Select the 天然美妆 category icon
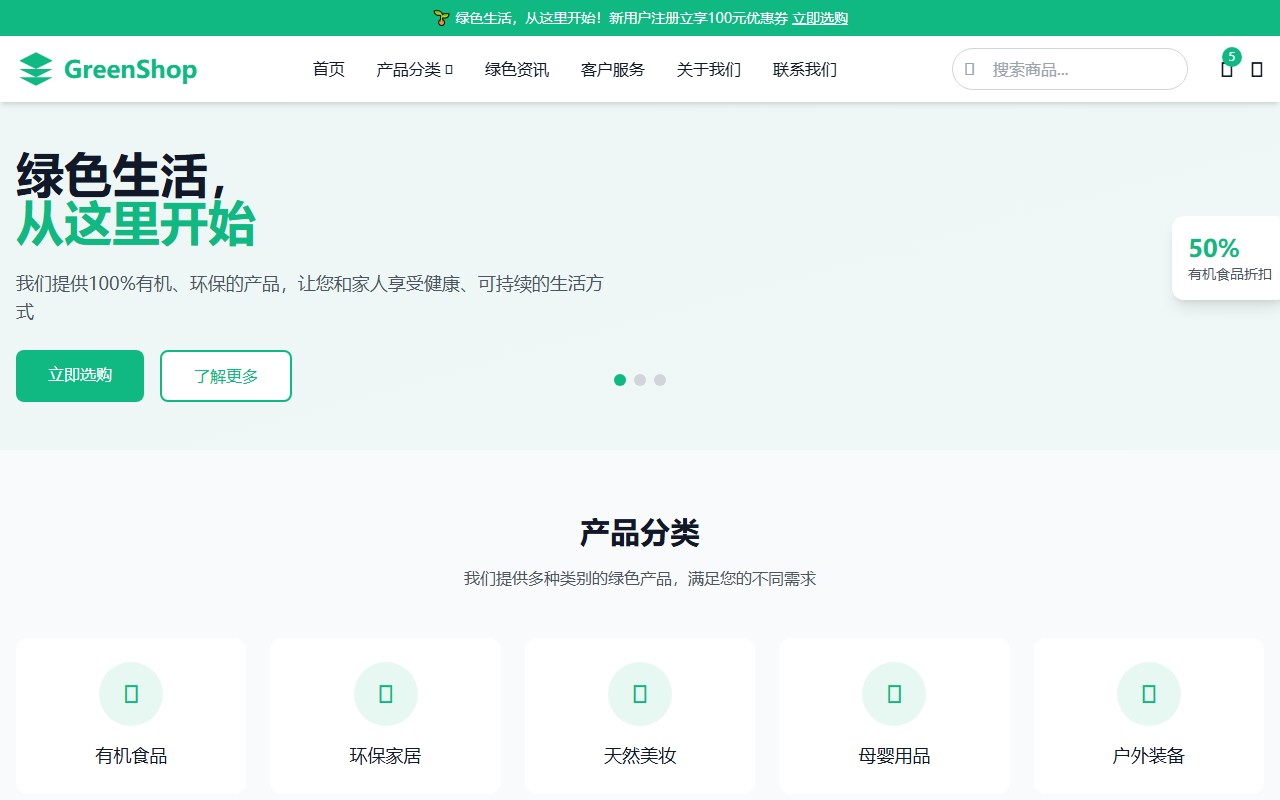1280x800 pixels. (x=639, y=693)
